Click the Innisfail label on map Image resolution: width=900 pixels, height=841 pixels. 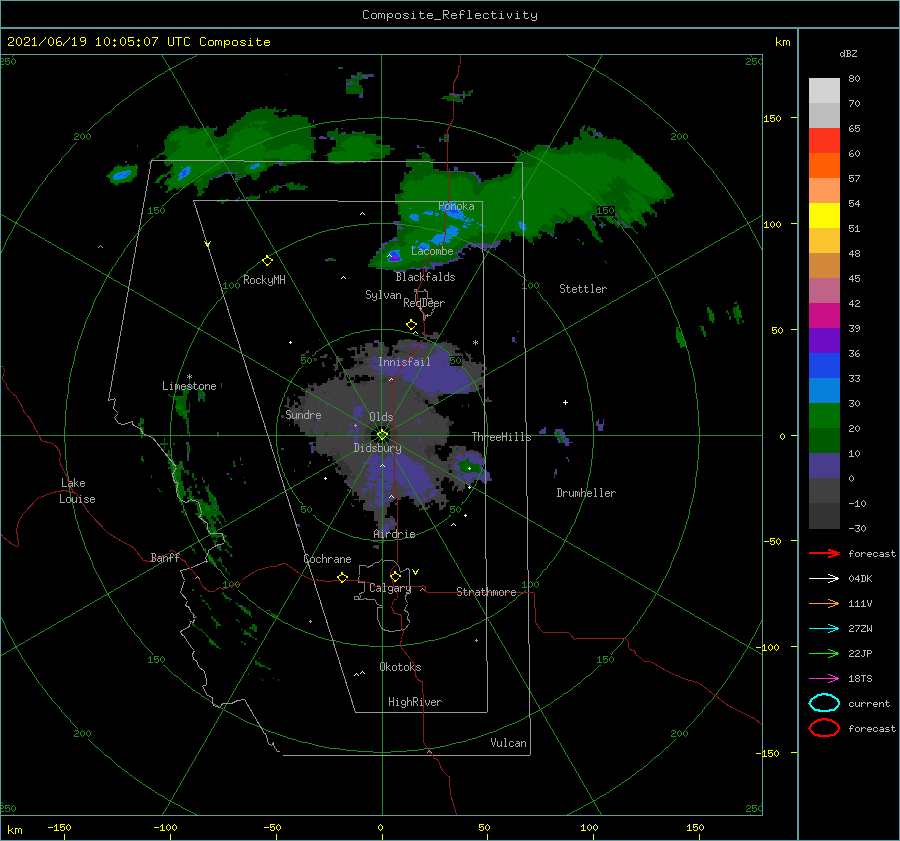(x=404, y=362)
